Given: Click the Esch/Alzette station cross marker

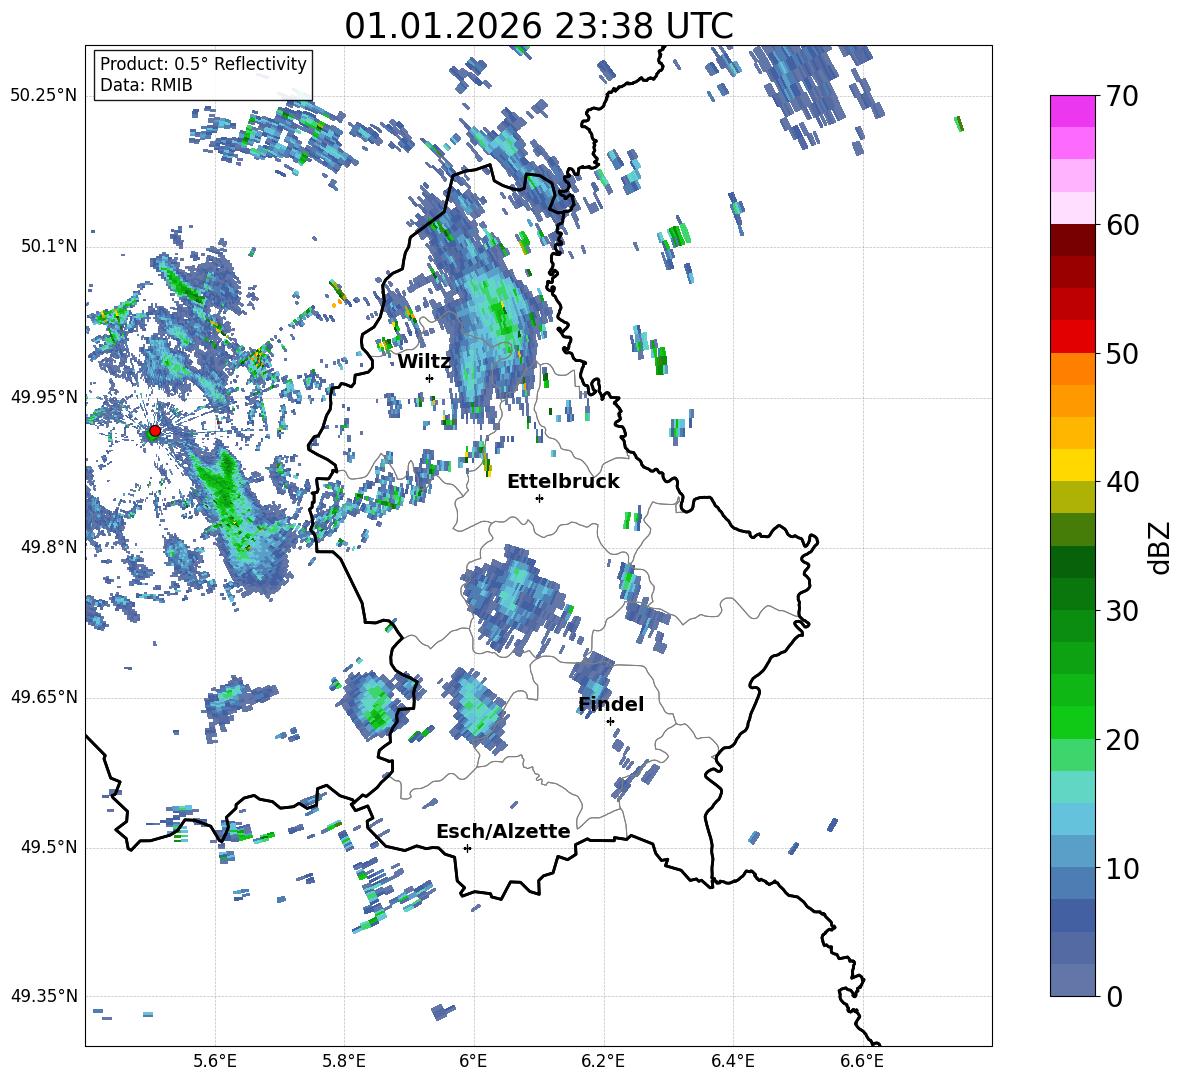Looking at the screenshot, I should point(467,848).
